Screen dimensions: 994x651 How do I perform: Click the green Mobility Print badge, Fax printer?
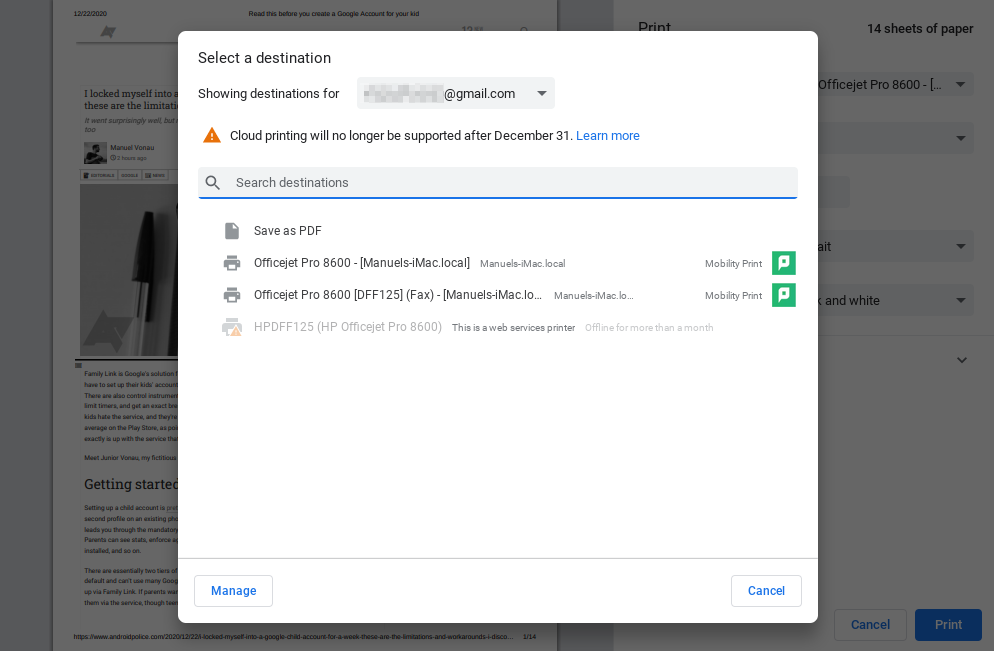coord(784,295)
